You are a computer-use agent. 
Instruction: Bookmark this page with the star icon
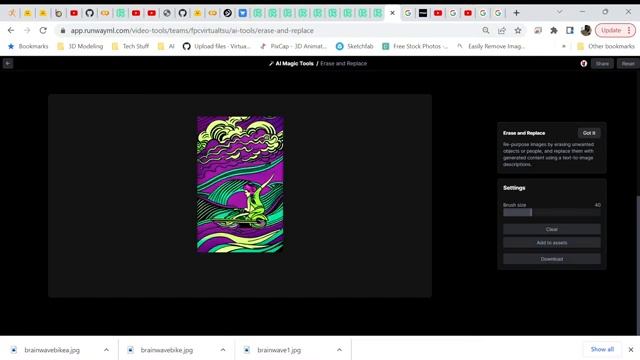[x=518, y=30]
